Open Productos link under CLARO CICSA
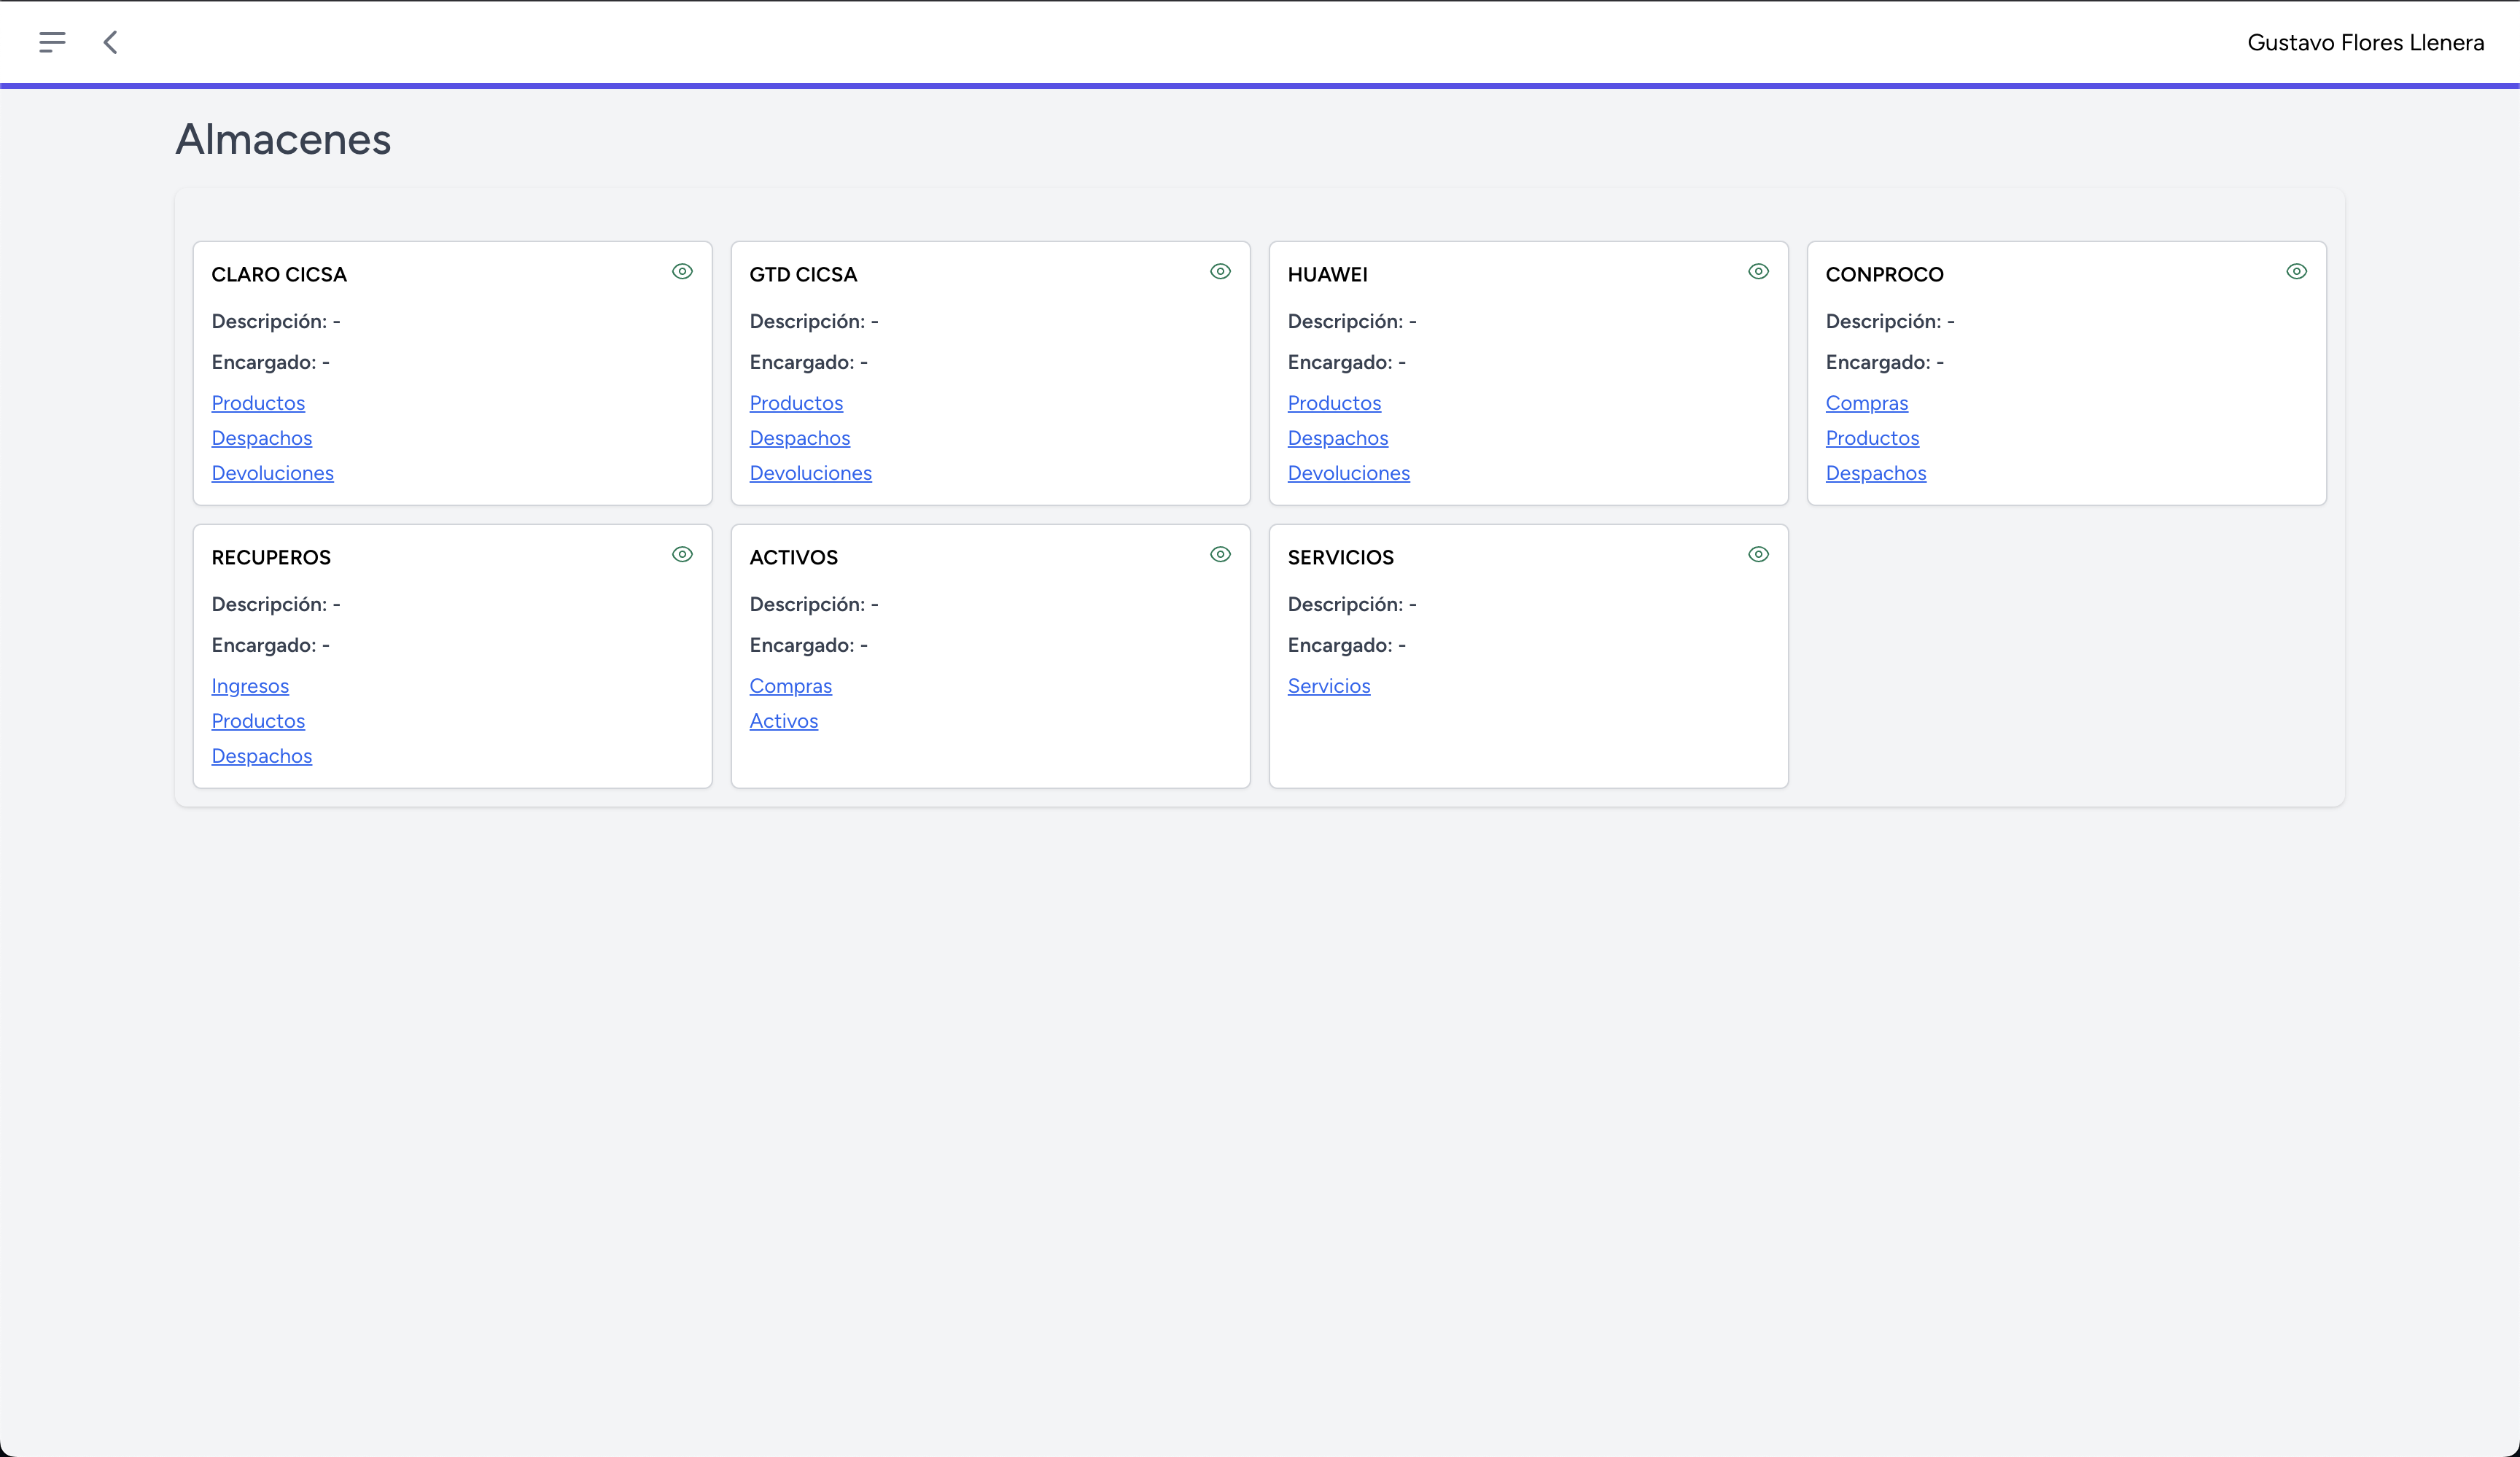 tap(258, 403)
